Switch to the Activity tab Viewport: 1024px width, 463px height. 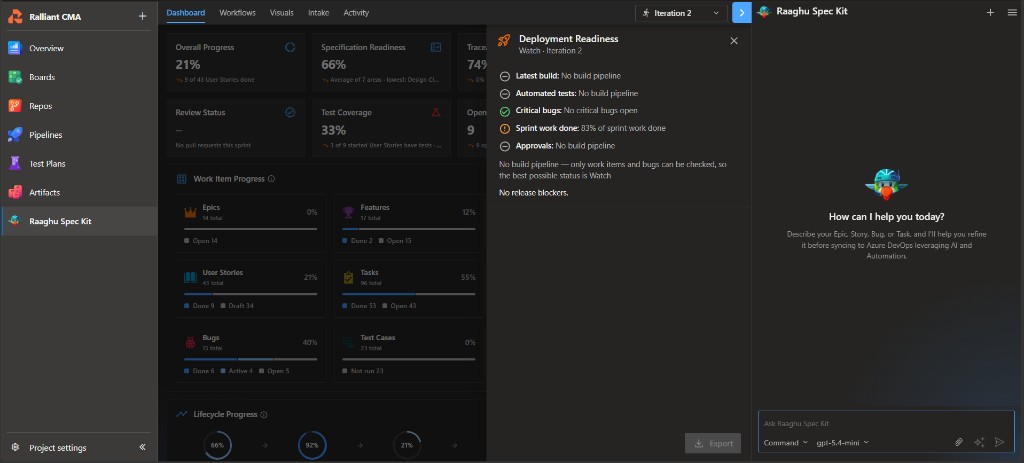point(356,12)
